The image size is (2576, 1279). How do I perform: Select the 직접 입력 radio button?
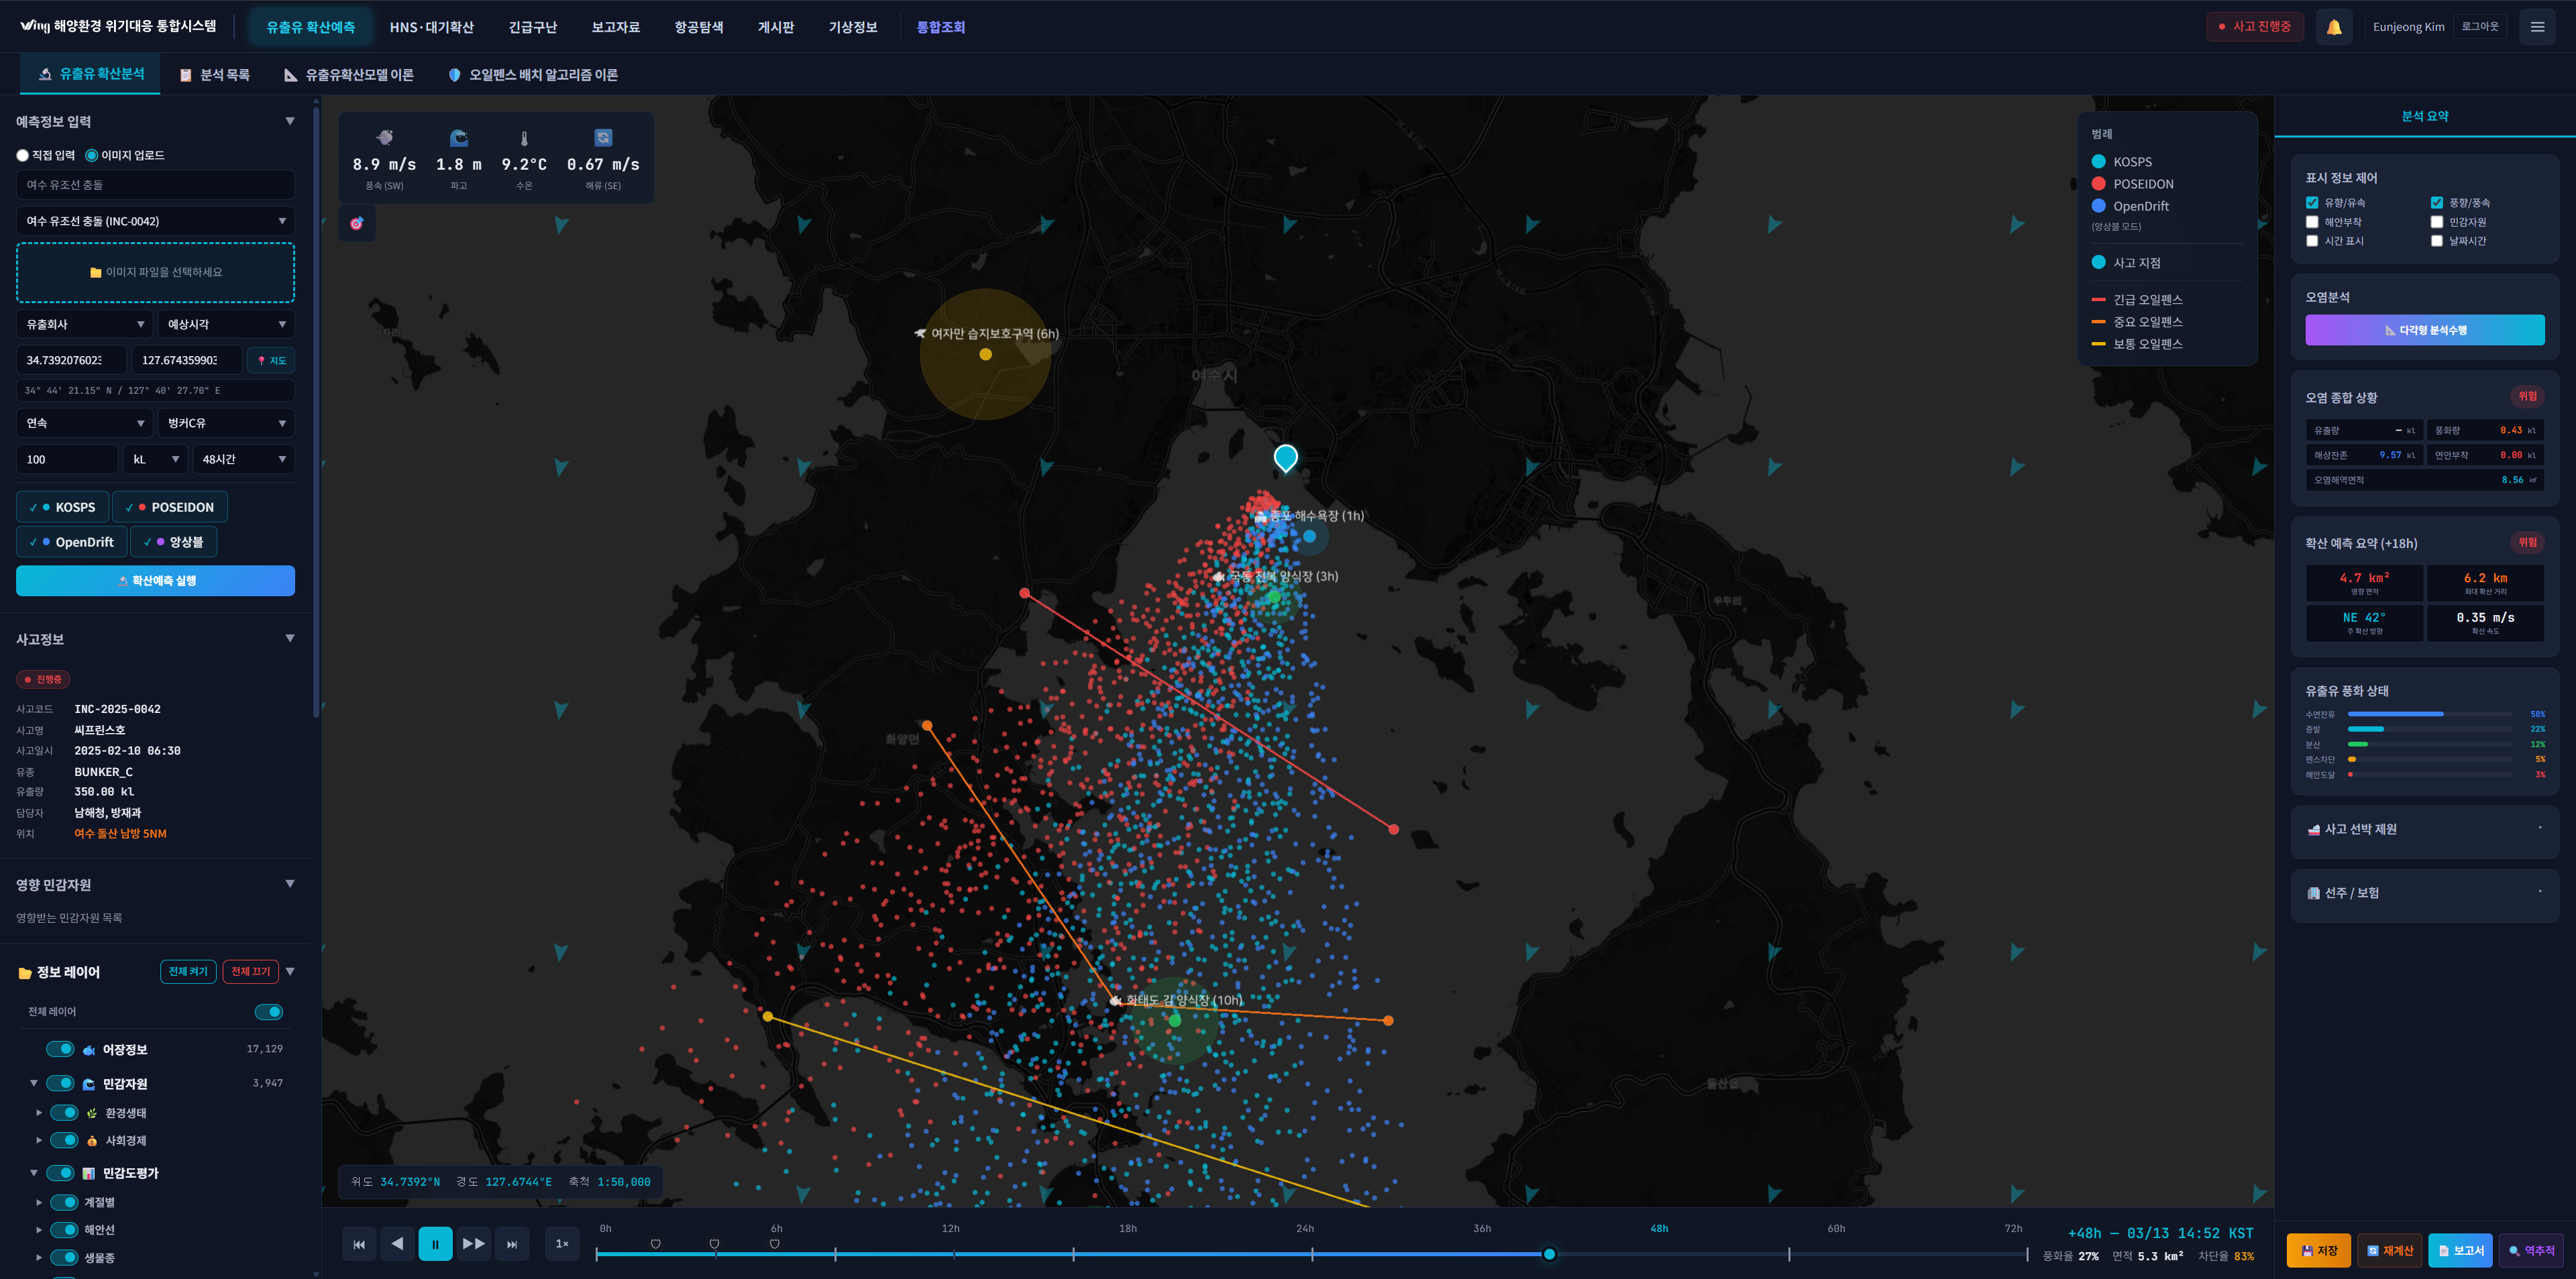[x=23, y=155]
